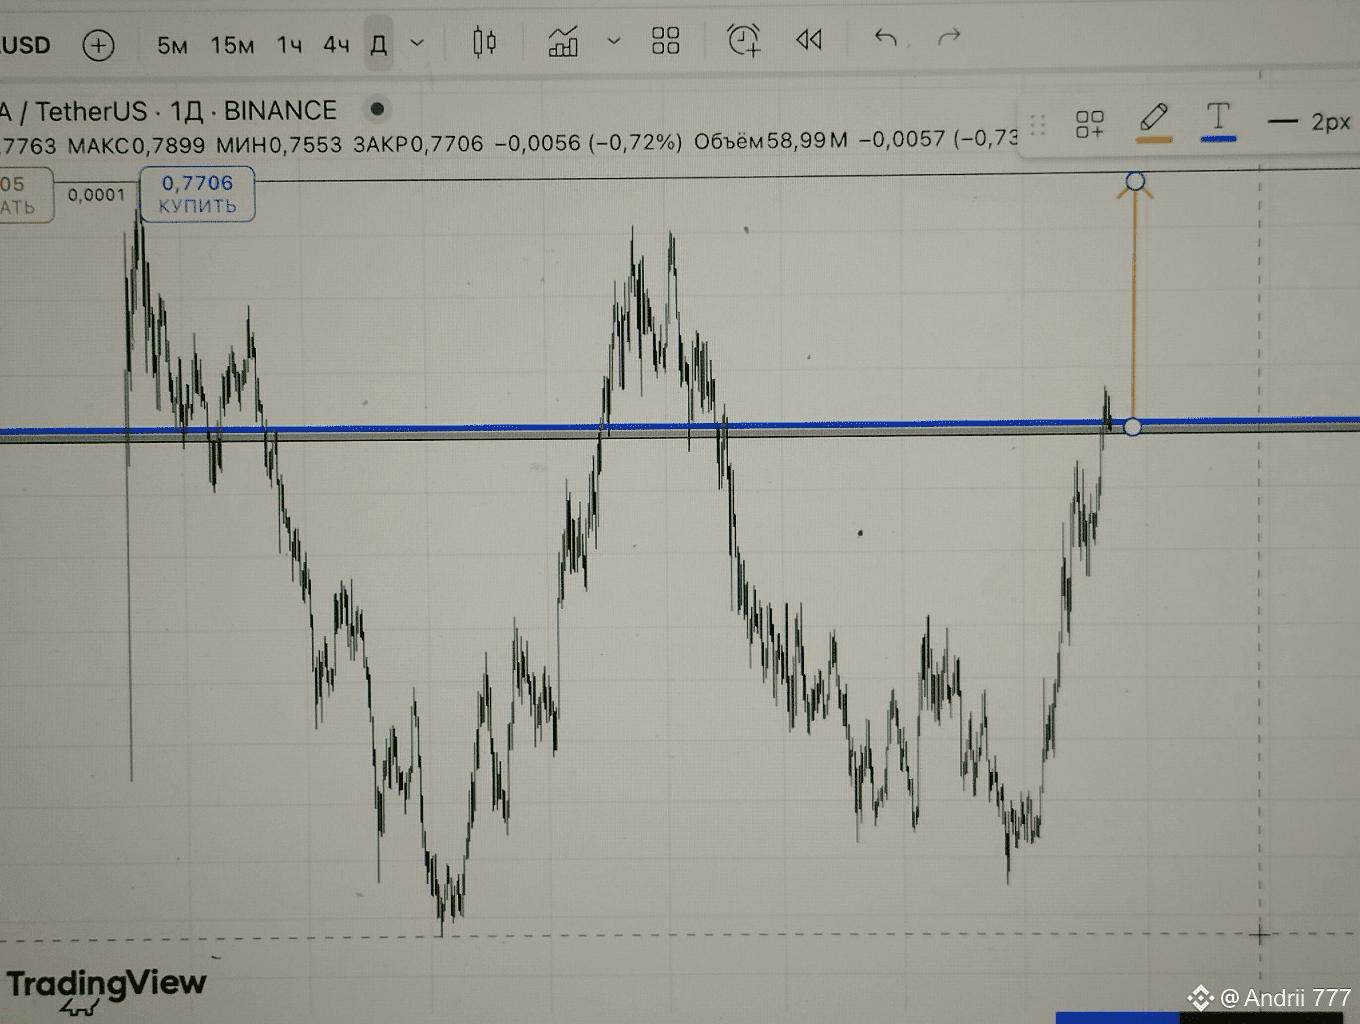The width and height of the screenshot is (1360, 1024).
Task: Select the 4ч timeframe
Action: pos(336,45)
